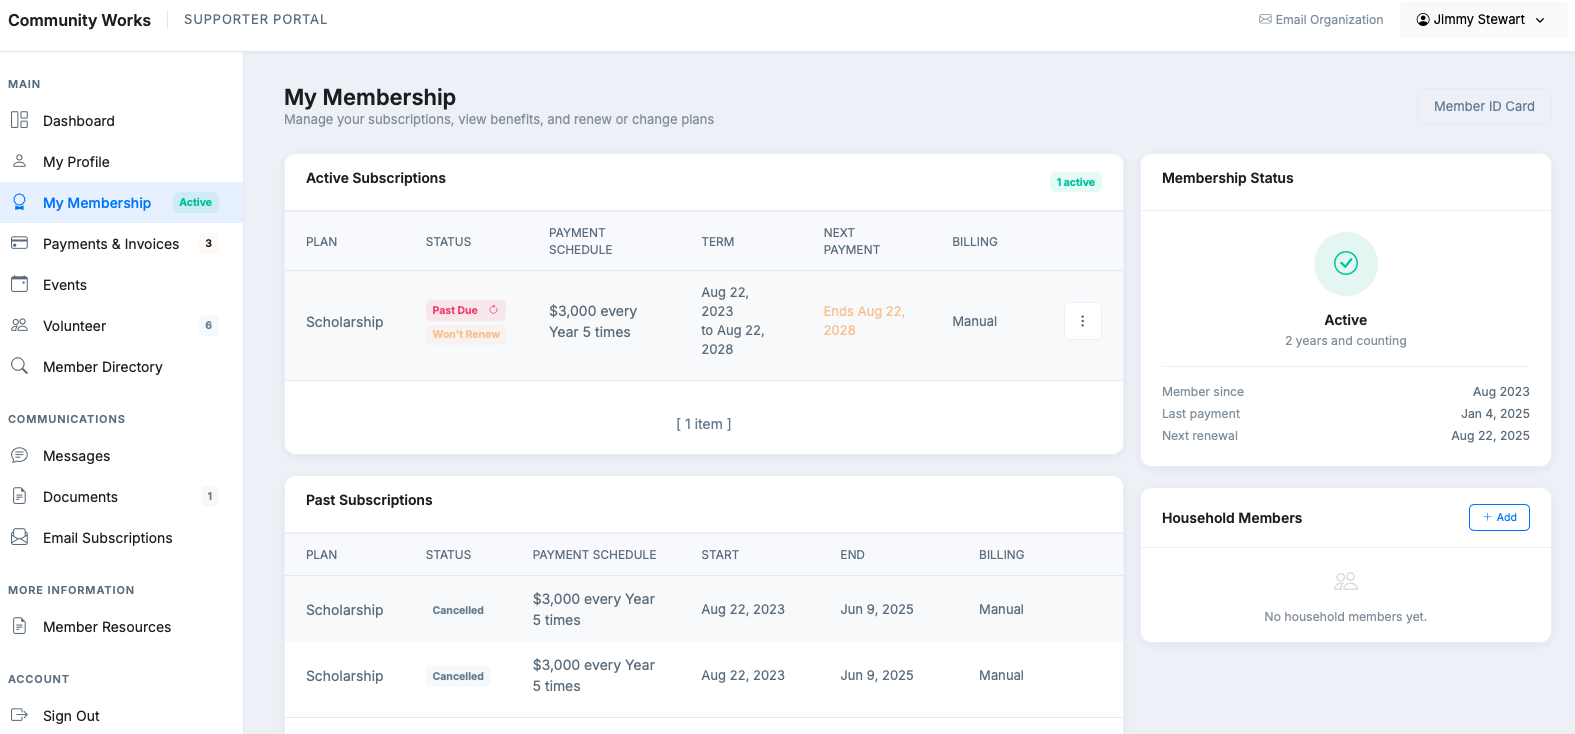Click the Sign Out arrow icon

point(19,715)
